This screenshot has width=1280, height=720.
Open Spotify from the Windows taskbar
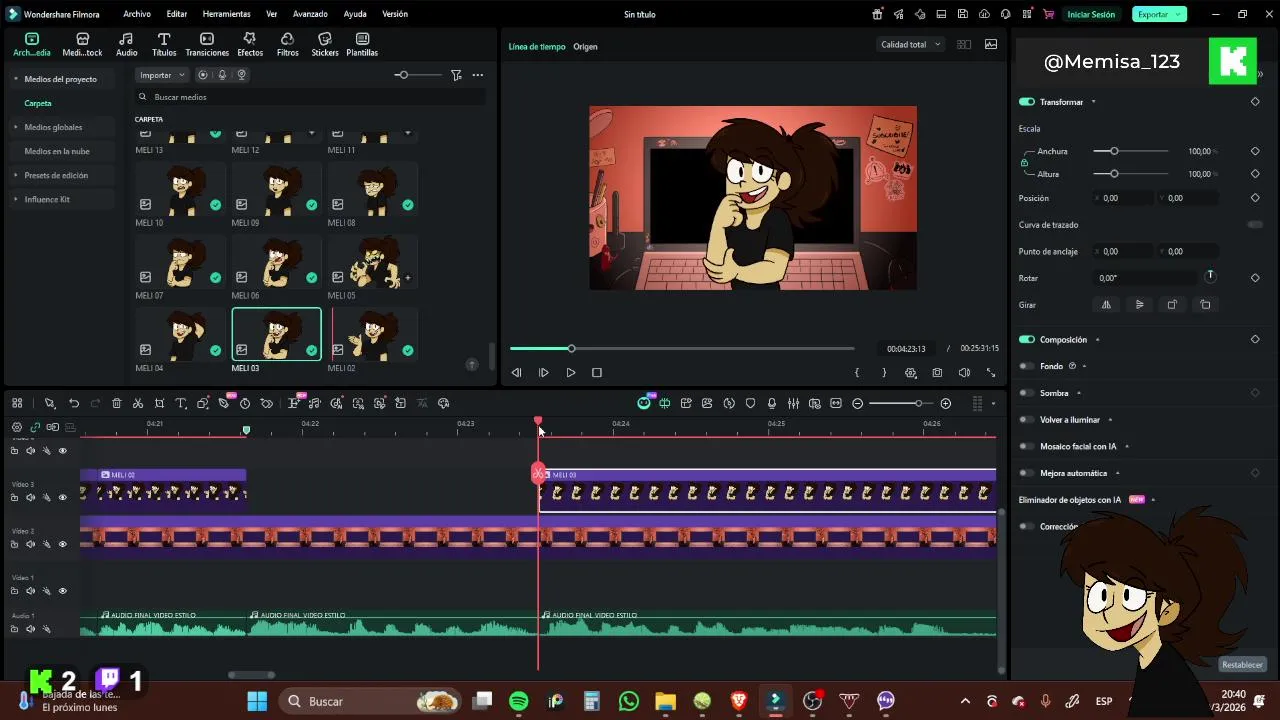pyautogui.click(x=519, y=701)
